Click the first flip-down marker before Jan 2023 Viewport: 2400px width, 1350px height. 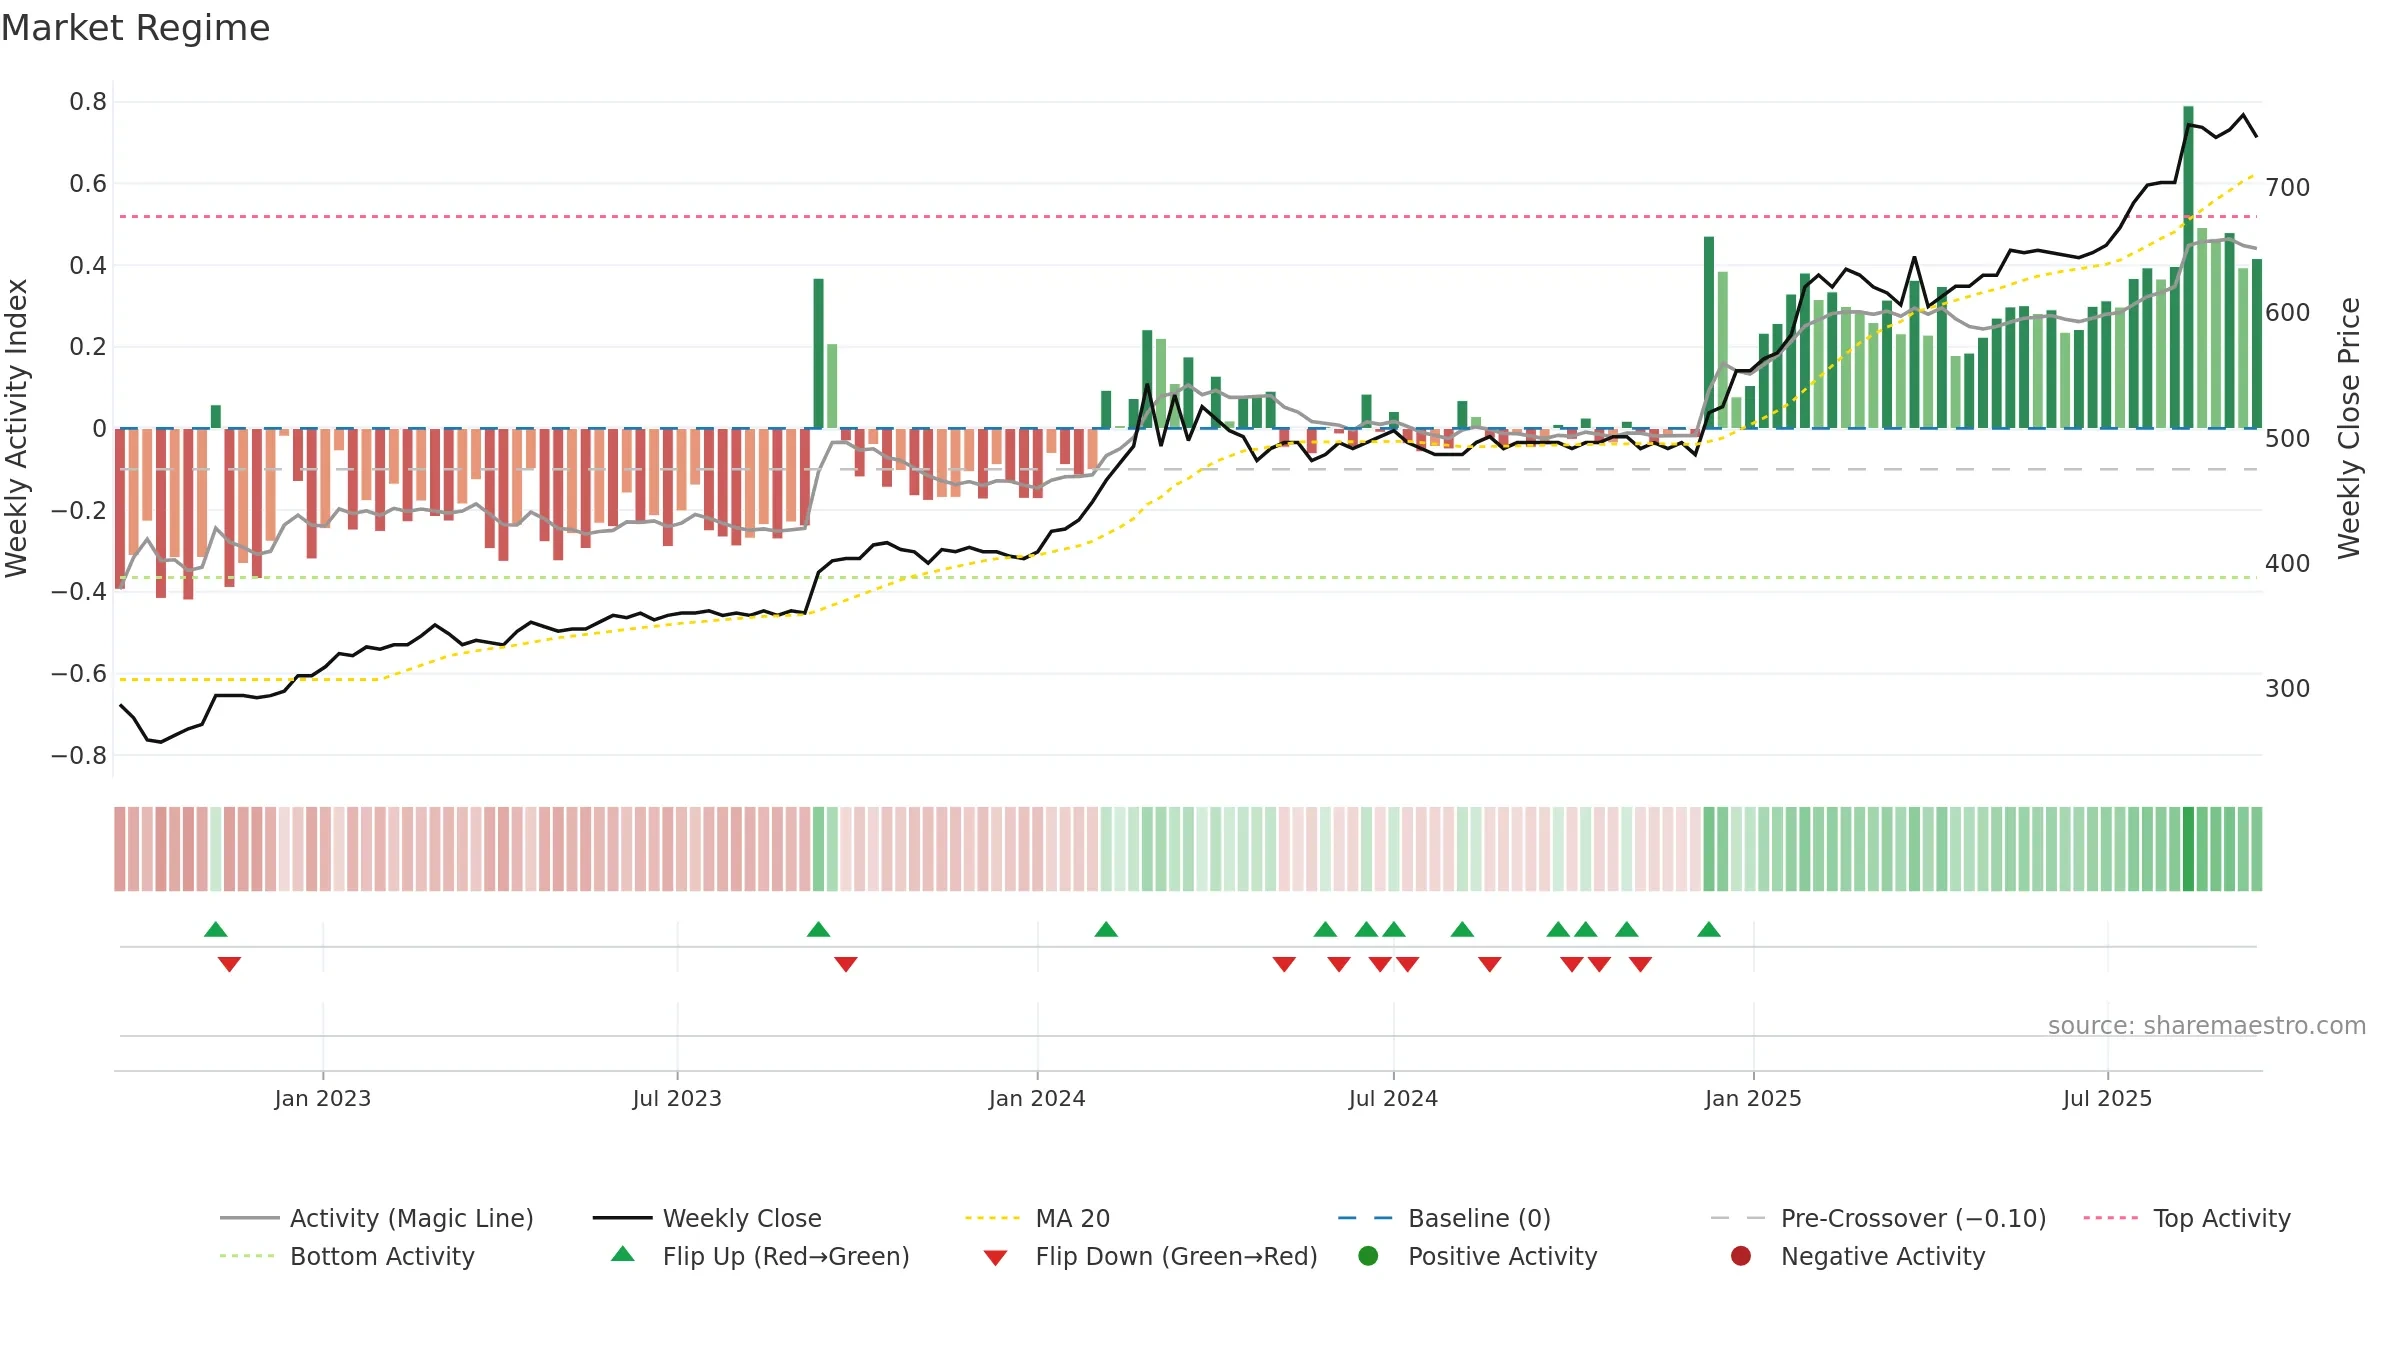coord(229,964)
